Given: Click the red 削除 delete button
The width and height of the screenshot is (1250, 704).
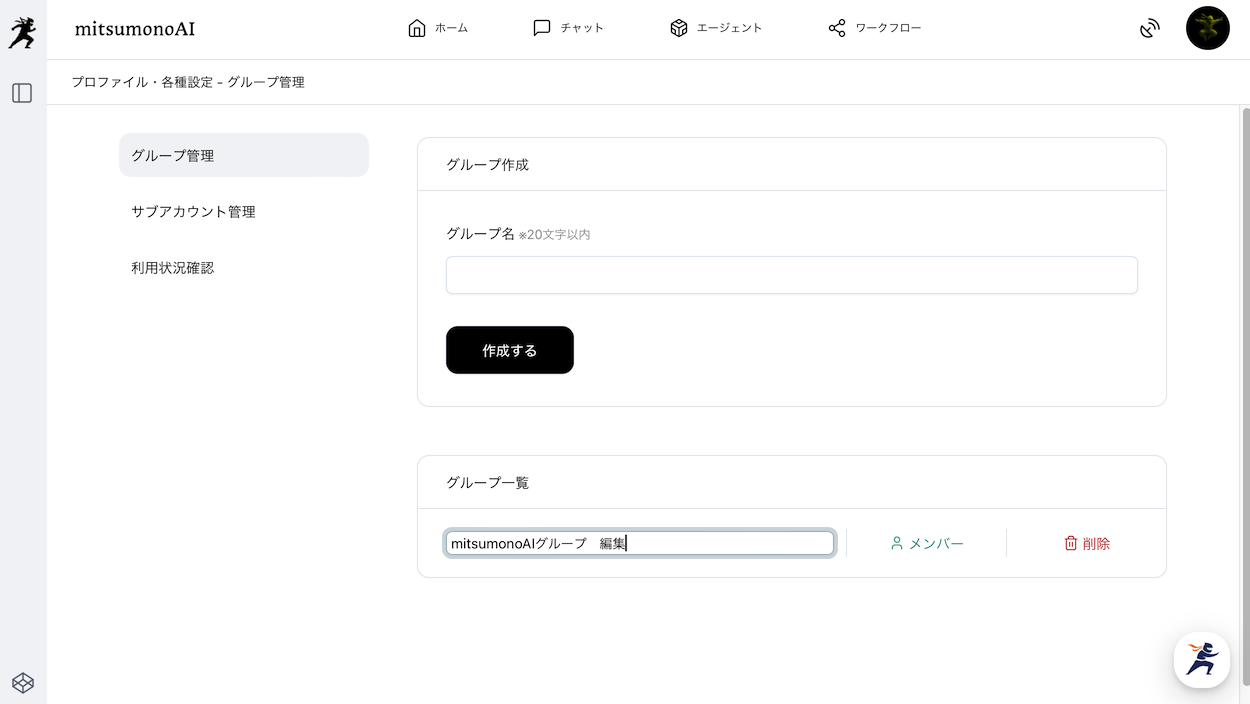Looking at the screenshot, I should (x=1087, y=543).
